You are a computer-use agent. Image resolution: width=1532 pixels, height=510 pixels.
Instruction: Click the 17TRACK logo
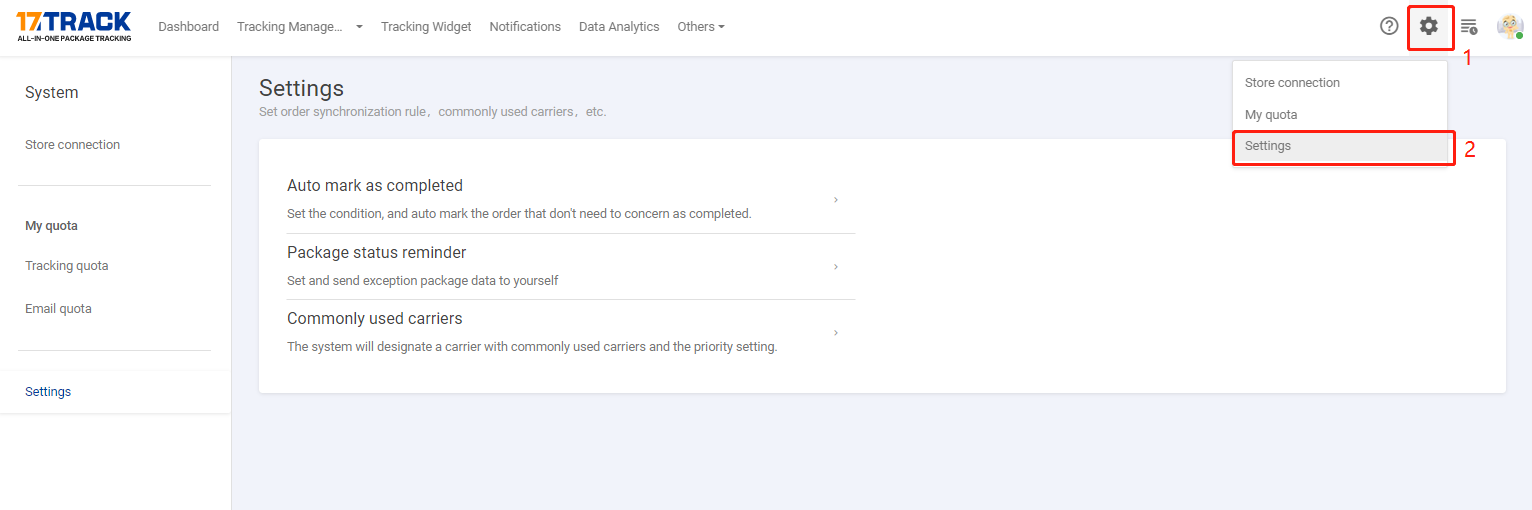coord(74,26)
